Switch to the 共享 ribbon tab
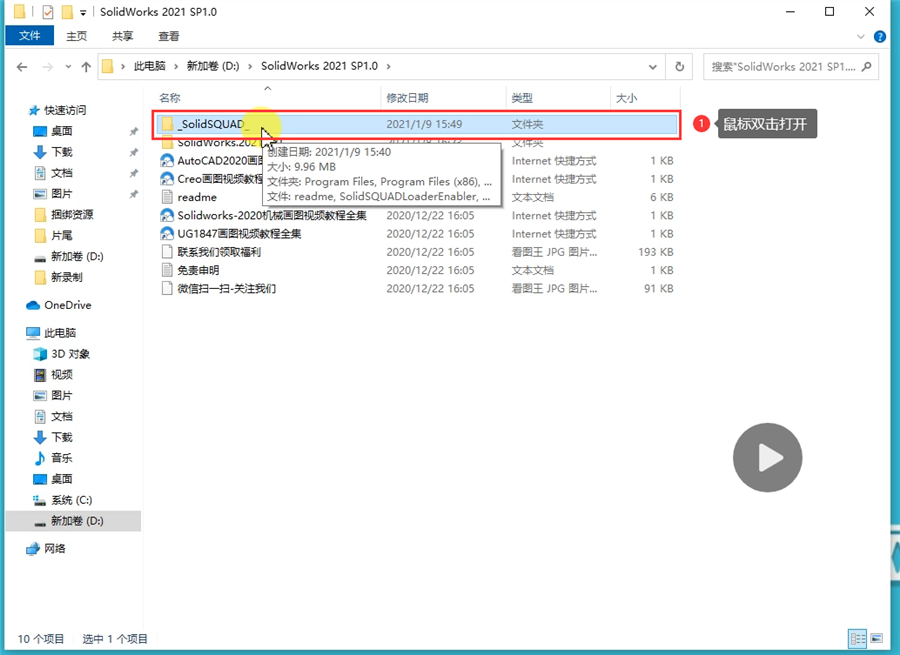Image resolution: width=900 pixels, height=655 pixels. coord(122,36)
